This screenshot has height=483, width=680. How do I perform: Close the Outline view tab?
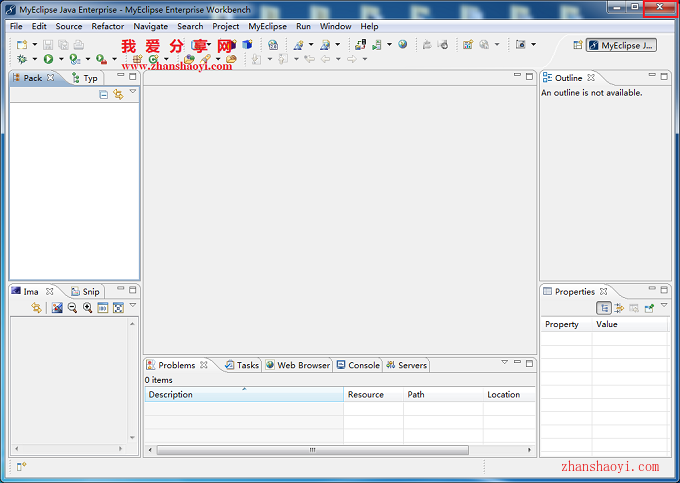[591, 78]
